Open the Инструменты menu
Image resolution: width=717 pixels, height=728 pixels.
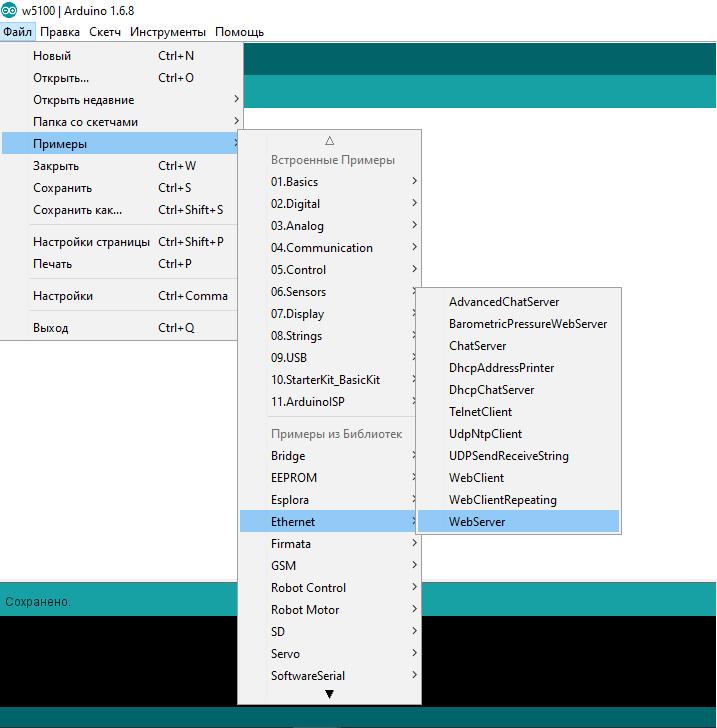[168, 32]
